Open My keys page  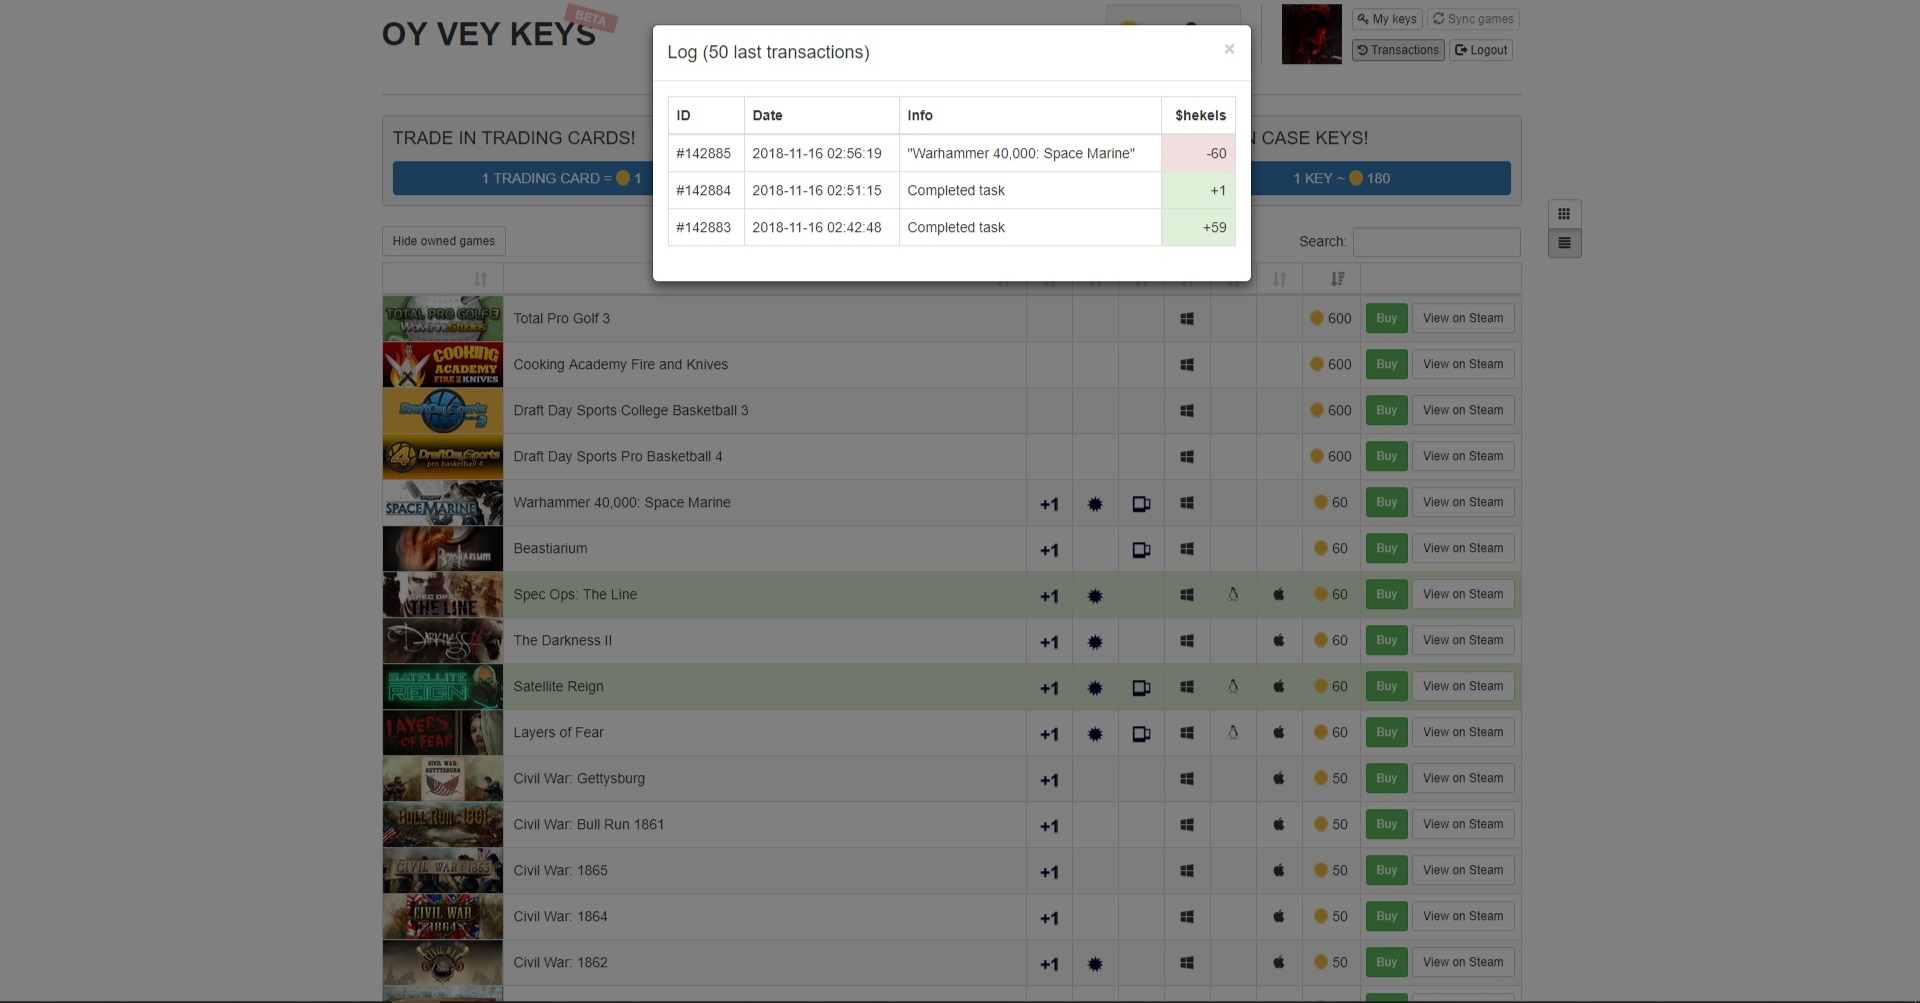click(1387, 19)
